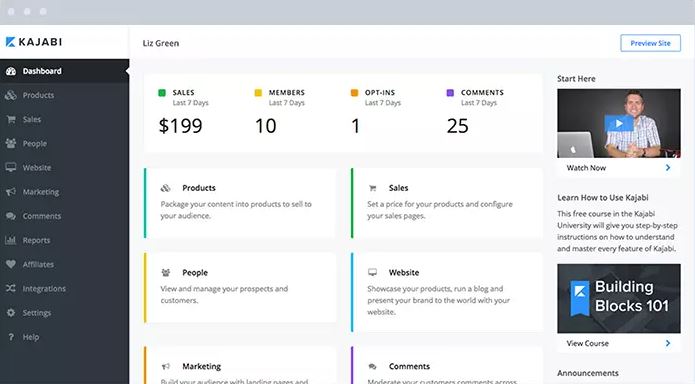Click the Help question mark icon
The width and height of the screenshot is (695, 384).
point(11,337)
